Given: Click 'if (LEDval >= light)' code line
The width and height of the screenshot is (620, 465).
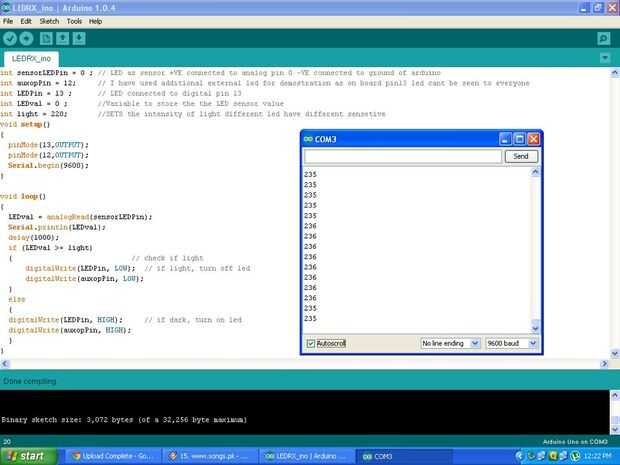Looking at the screenshot, I should (x=50, y=248).
